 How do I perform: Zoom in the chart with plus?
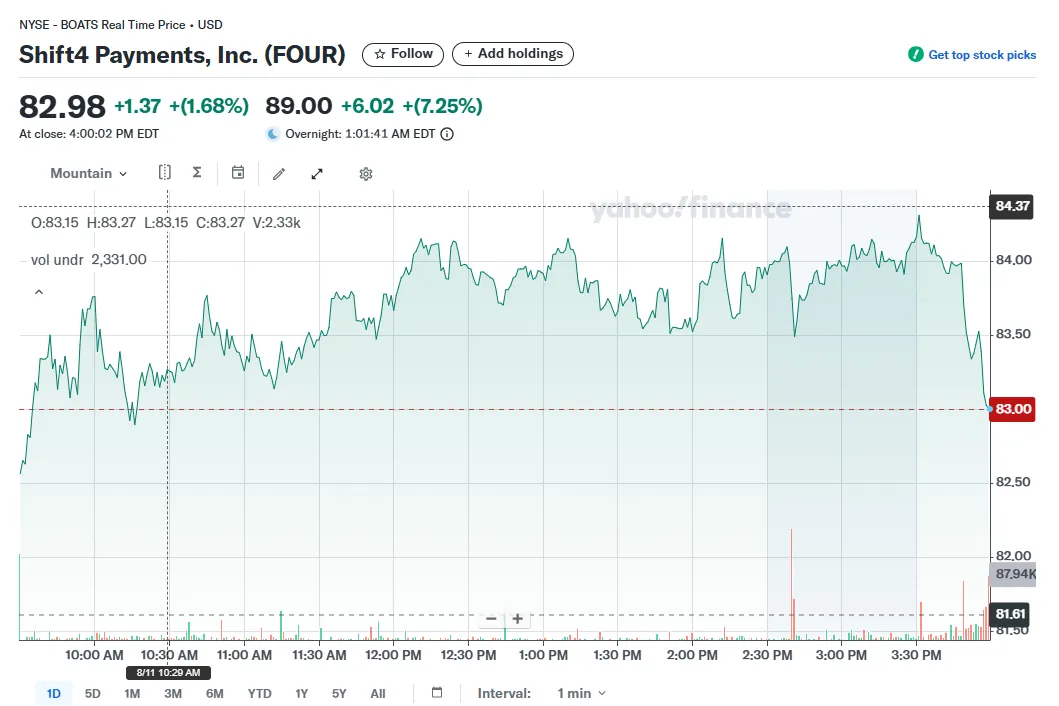point(517,619)
